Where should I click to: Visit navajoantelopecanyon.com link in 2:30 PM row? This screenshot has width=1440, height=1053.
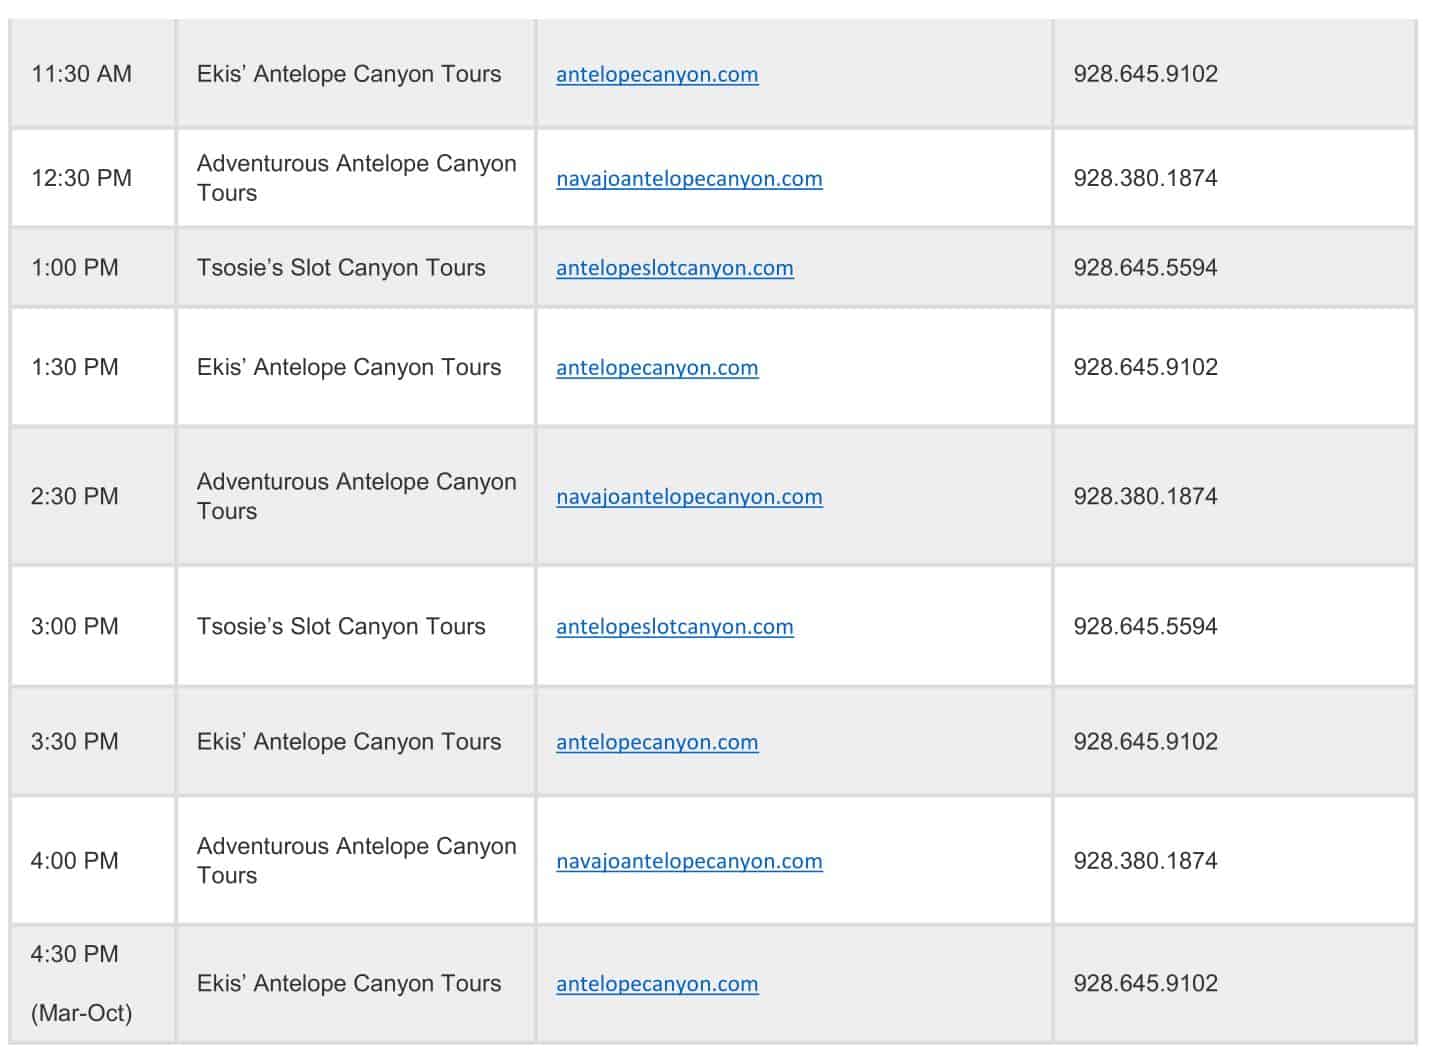tap(689, 497)
